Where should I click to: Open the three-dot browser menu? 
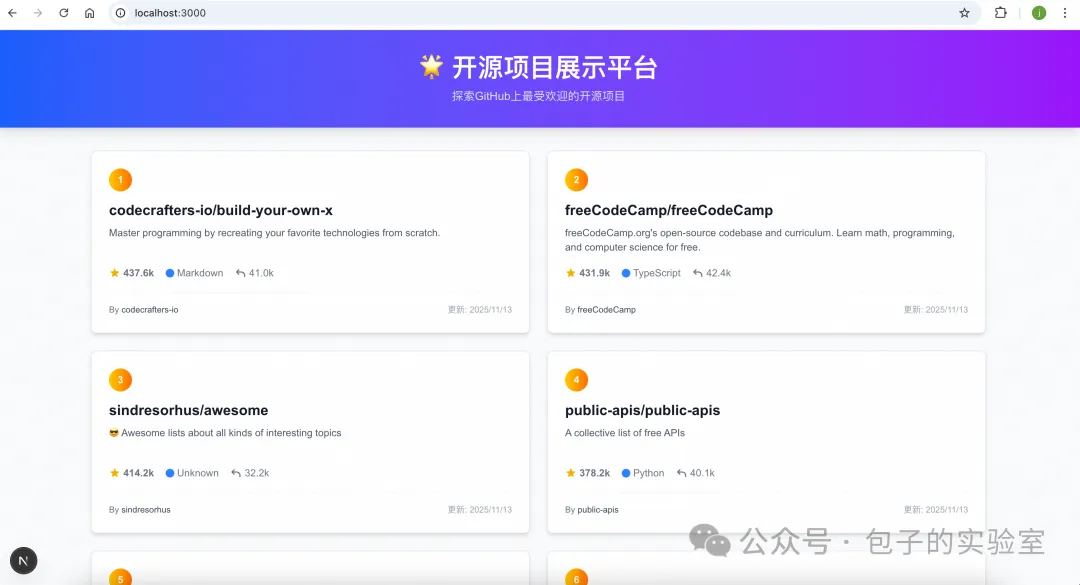click(1064, 13)
